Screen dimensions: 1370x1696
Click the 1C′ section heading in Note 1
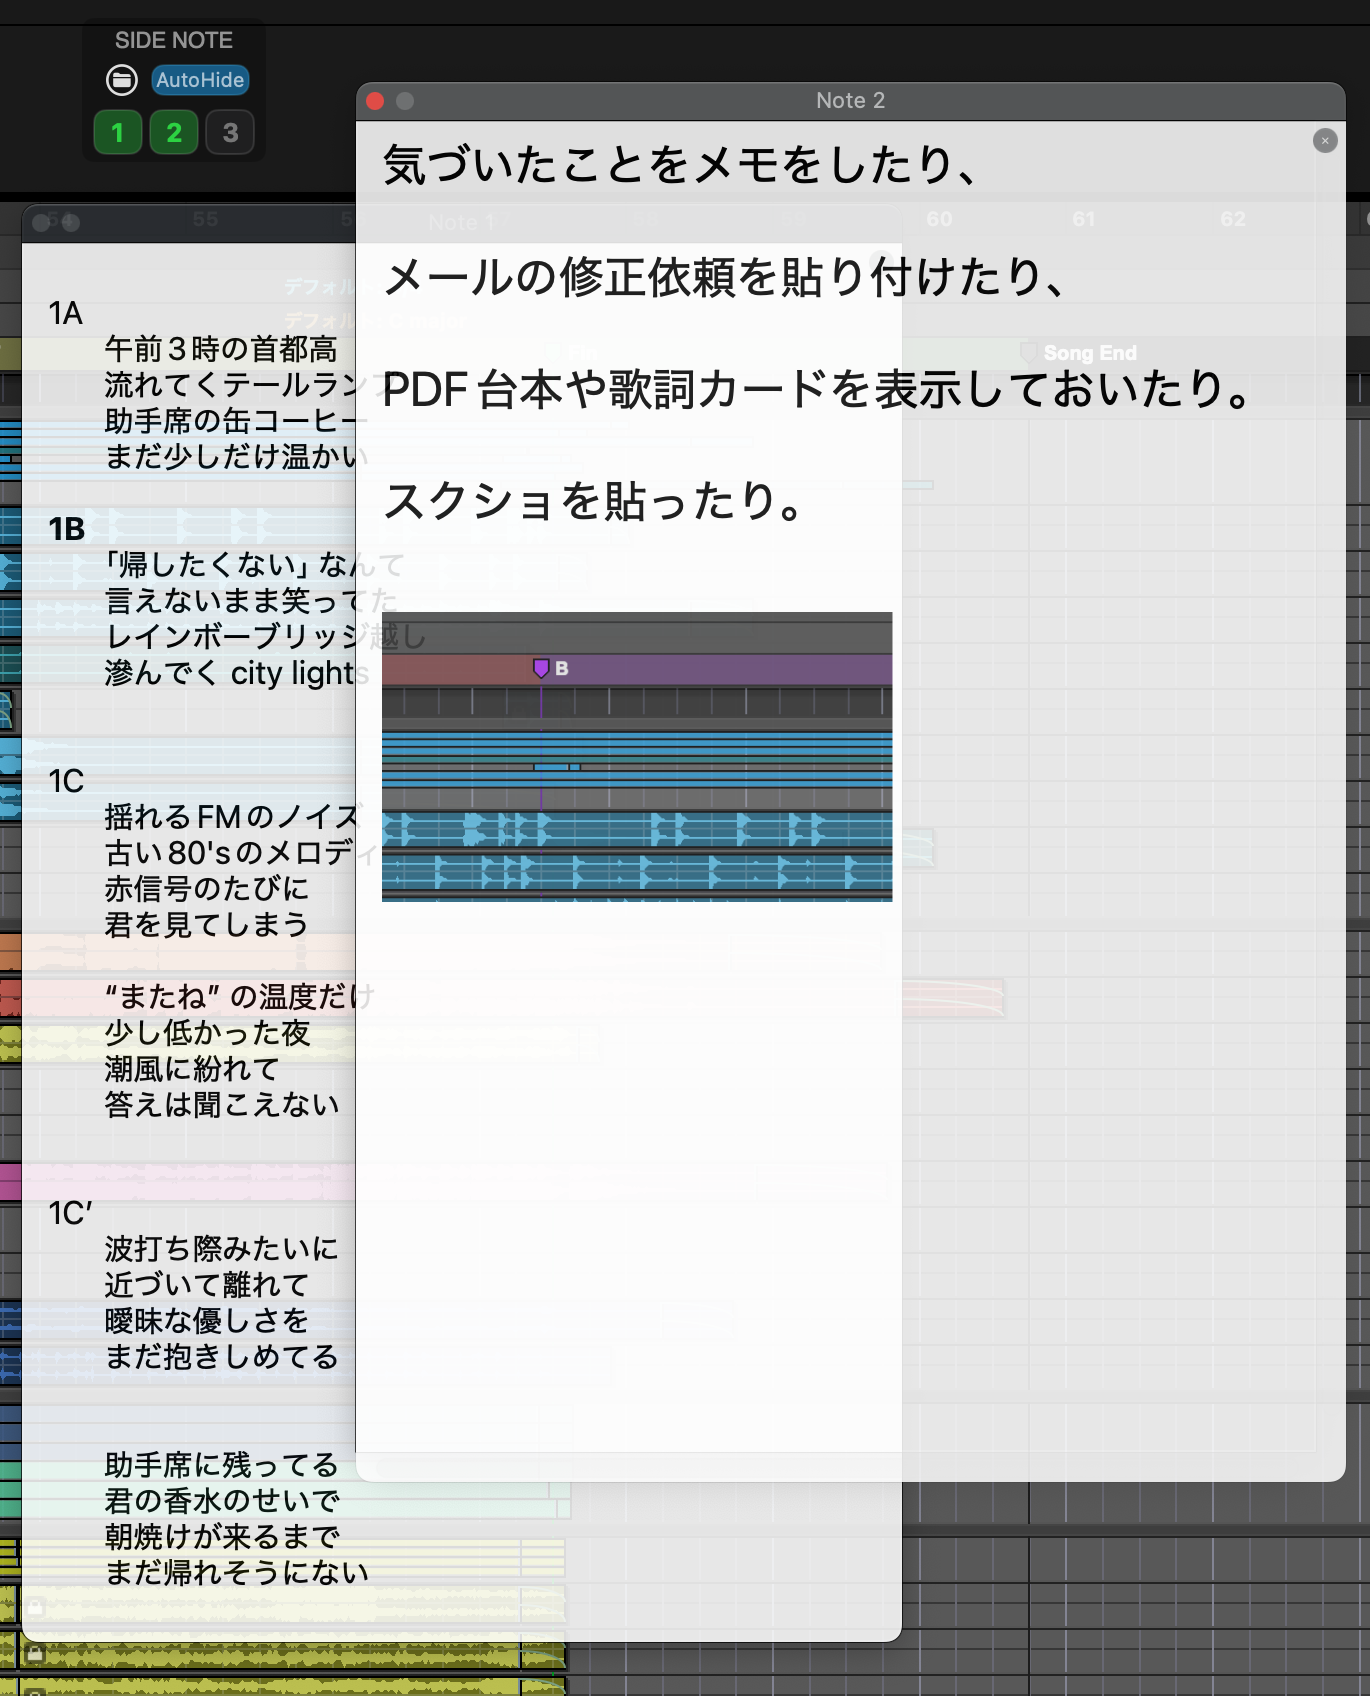click(x=70, y=1213)
